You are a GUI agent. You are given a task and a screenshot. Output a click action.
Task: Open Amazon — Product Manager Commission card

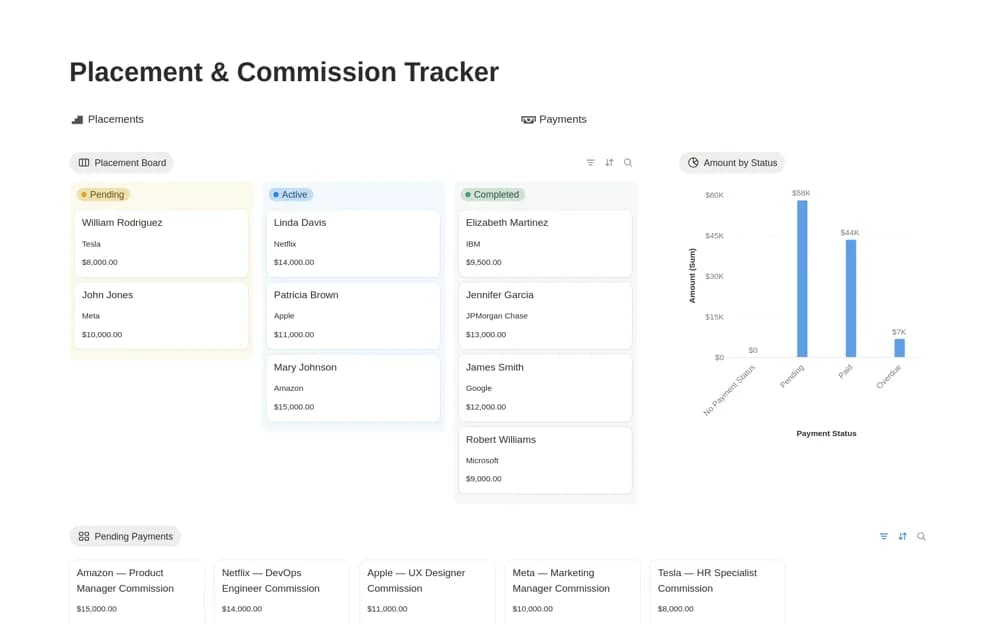[x=137, y=592]
